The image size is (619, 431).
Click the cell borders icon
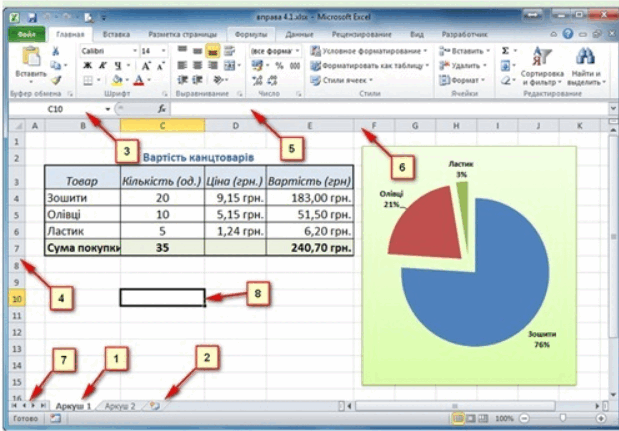pyautogui.click(x=88, y=81)
